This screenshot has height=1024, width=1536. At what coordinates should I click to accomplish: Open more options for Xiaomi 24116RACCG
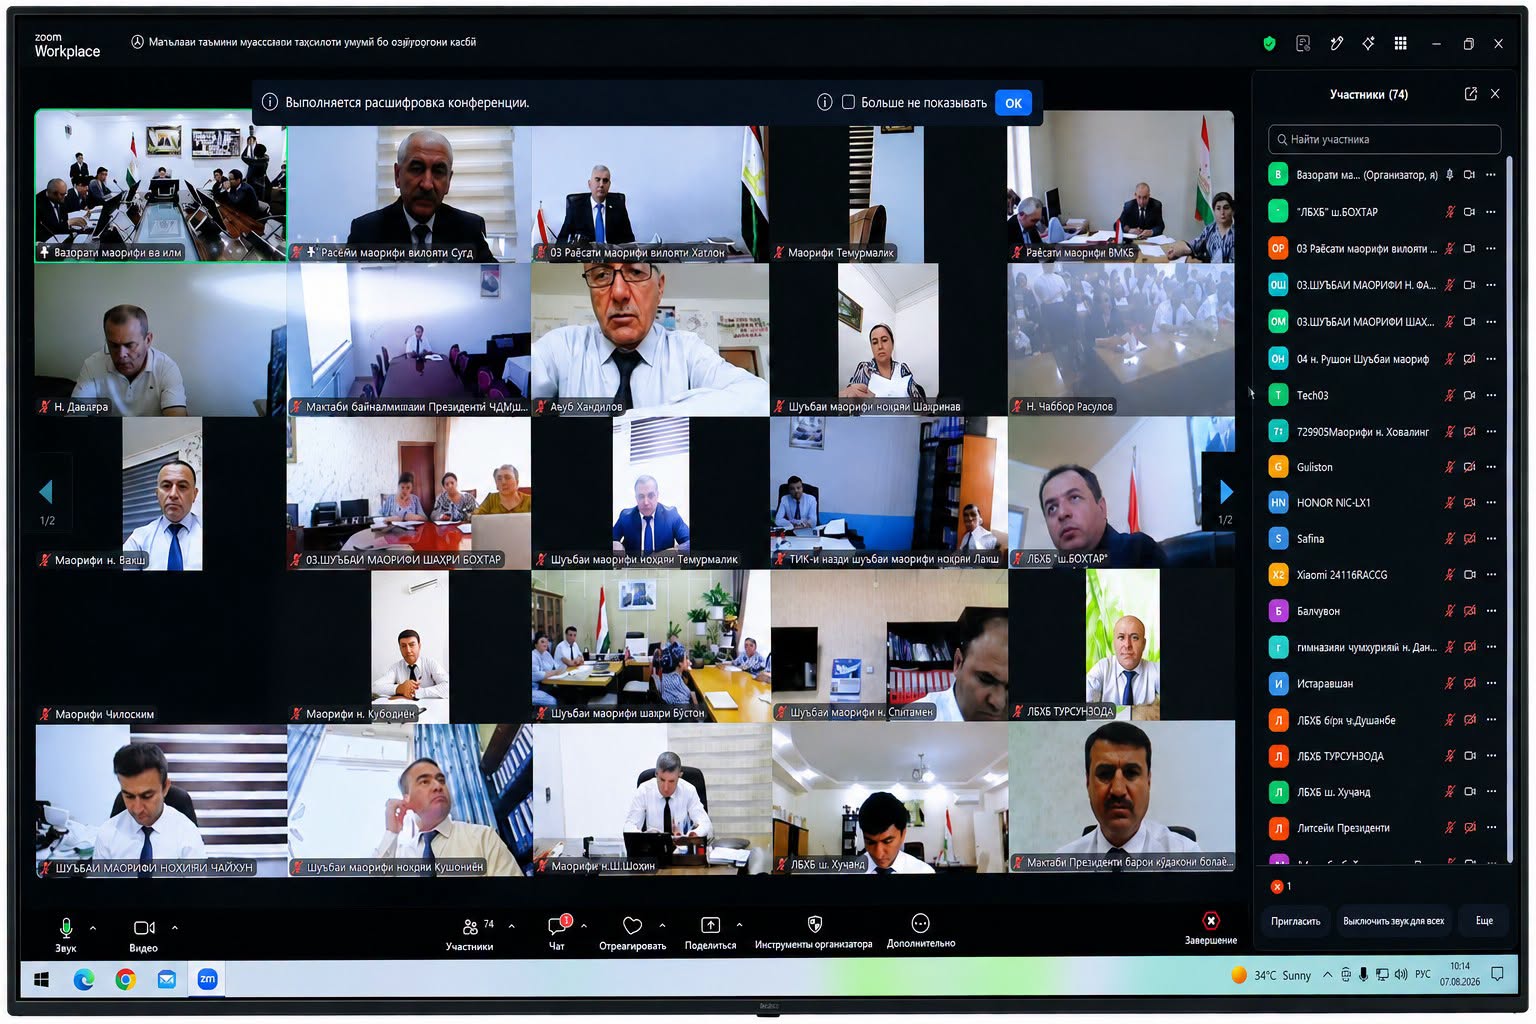click(1491, 575)
